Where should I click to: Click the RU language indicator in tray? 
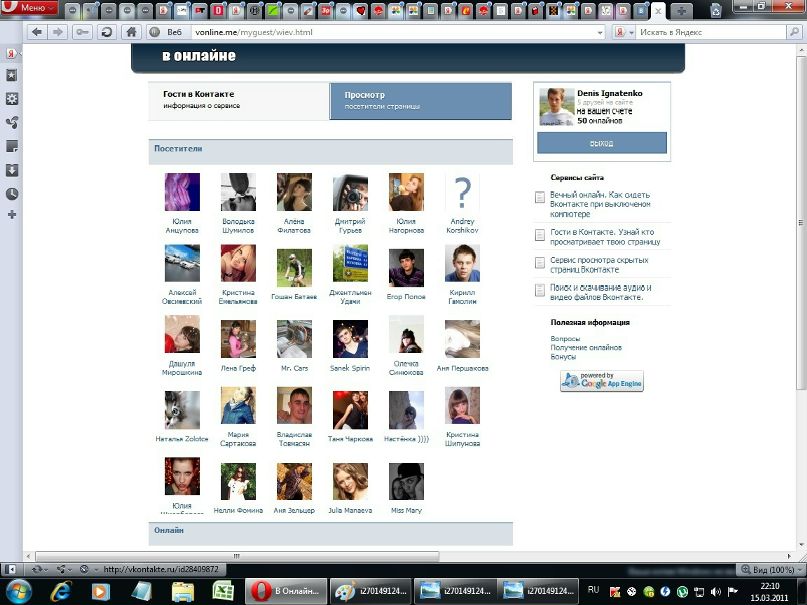click(x=593, y=590)
